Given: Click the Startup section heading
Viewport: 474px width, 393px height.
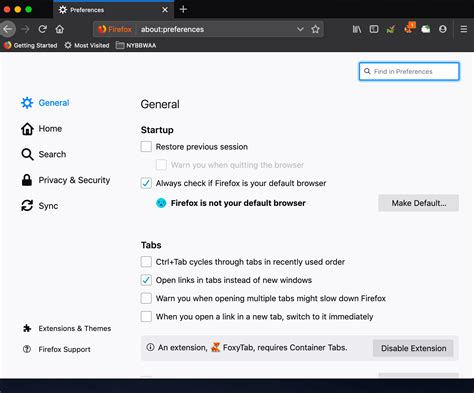Looking at the screenshot, I should pyautogui.click(x=157, y=130).
